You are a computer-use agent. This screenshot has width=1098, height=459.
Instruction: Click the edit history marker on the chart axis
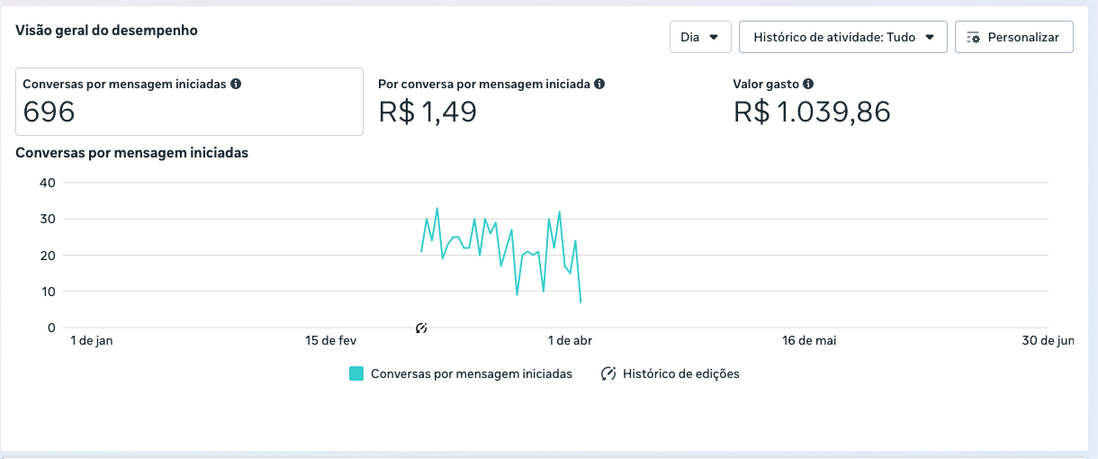pyautogui.click(x=421, y=327)
